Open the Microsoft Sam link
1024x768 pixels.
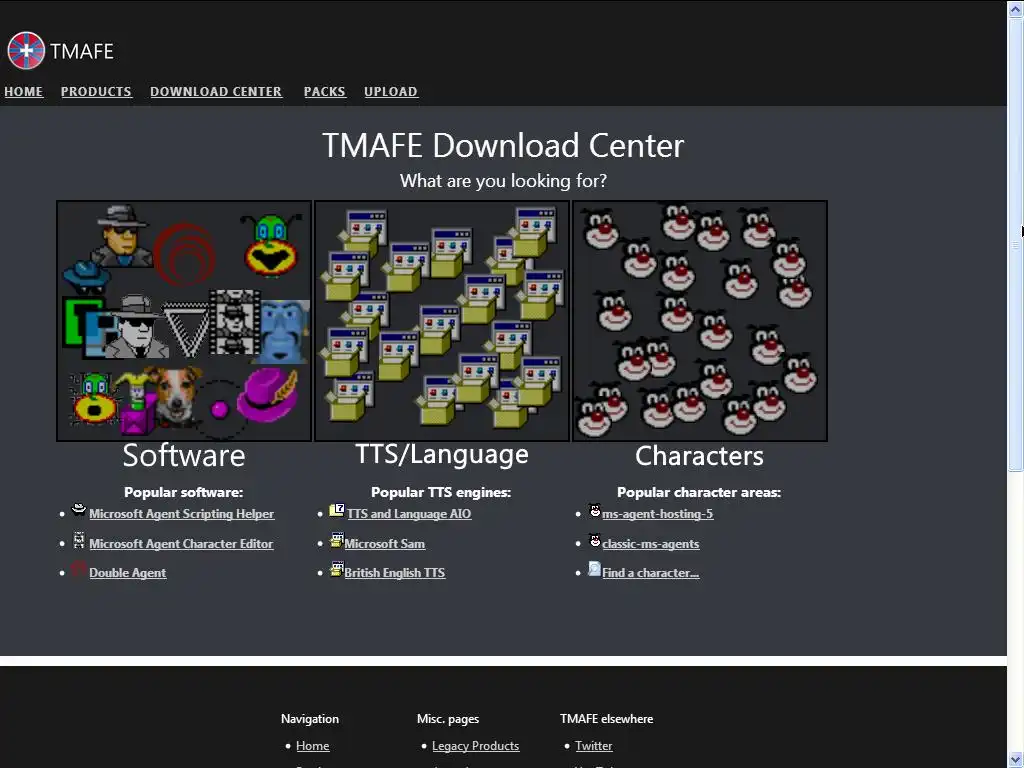385,544
